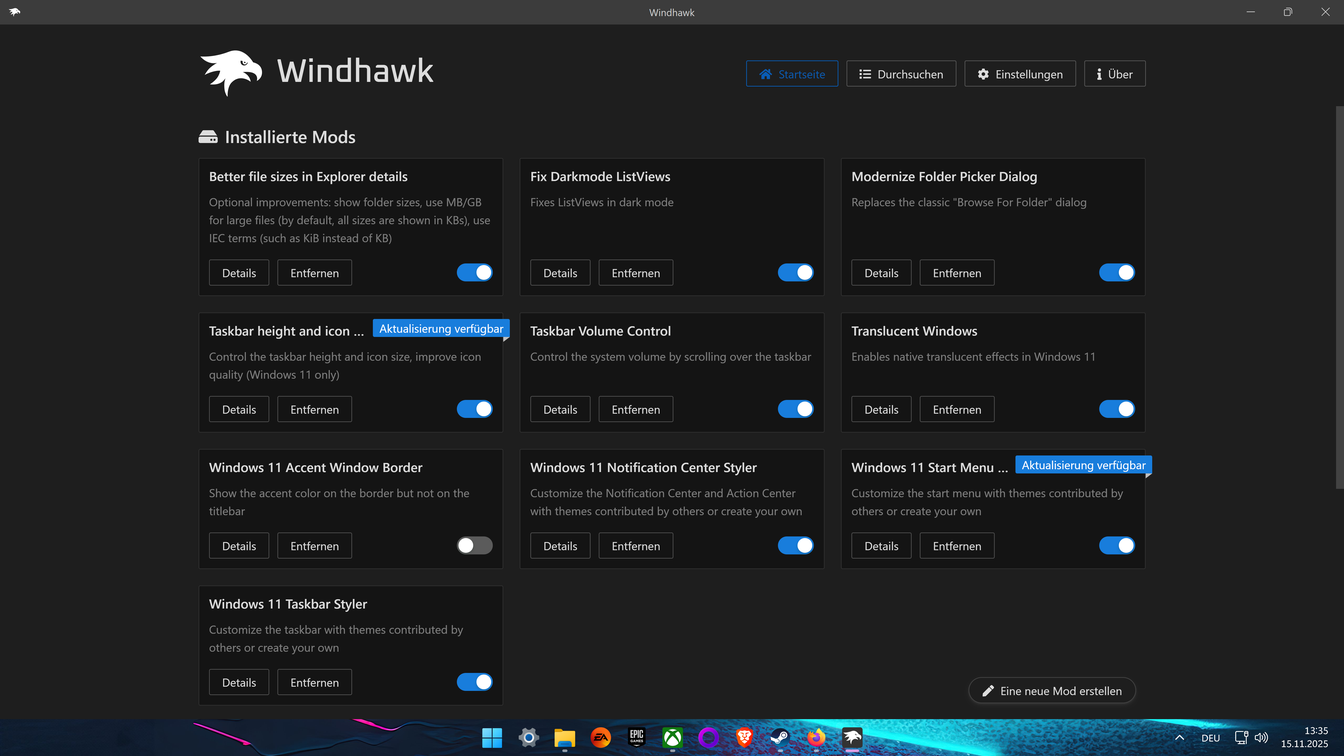This screenshot has height=756, width=1344.
Task: Click Entfernen for Fix Darkmode ListViews
Action: click(x=635, y=273)
